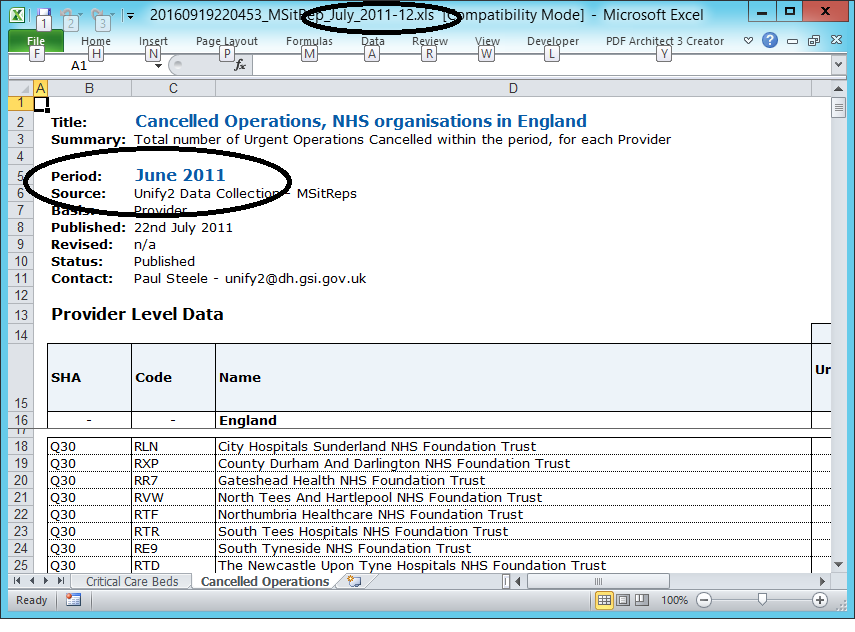Switch to Page Break Preview
Screen dimensions: 855x632
[642, 600]
